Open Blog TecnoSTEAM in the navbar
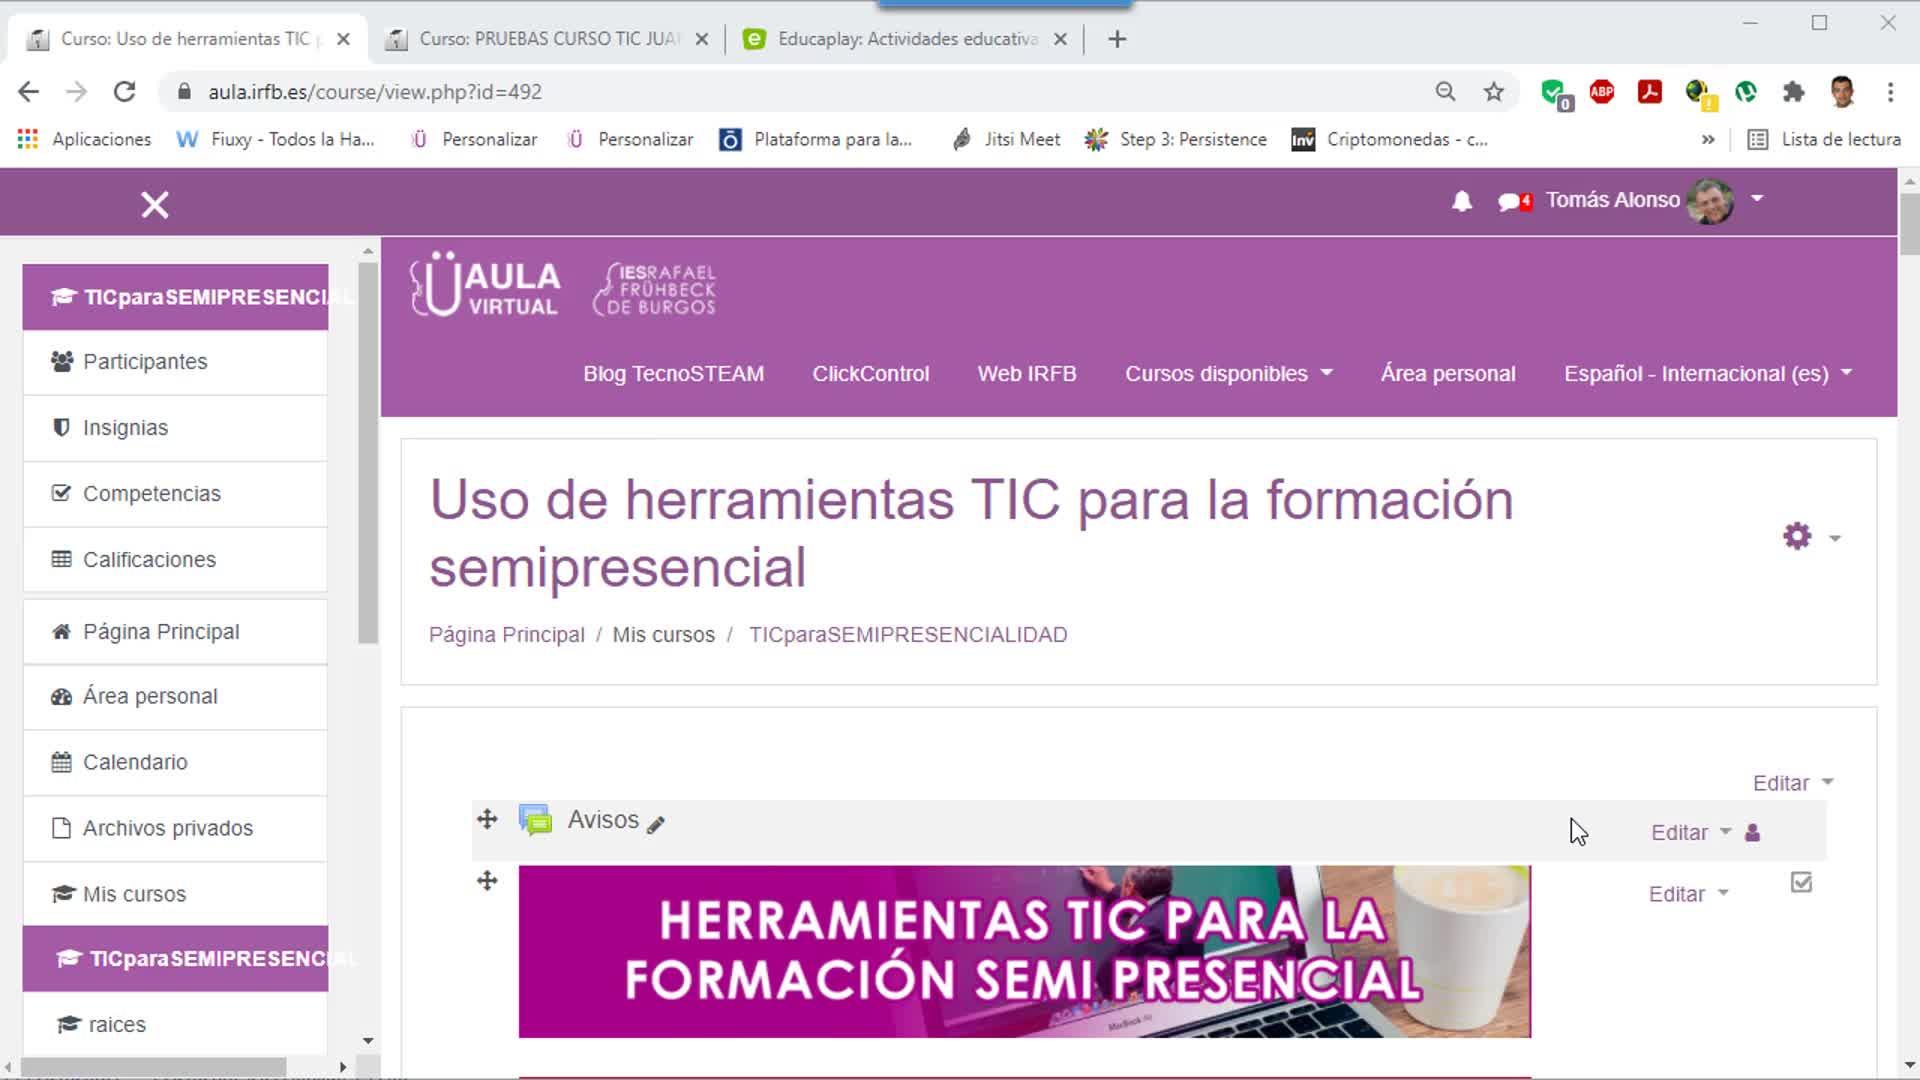 pyautogui.click(x=673, y=374)
